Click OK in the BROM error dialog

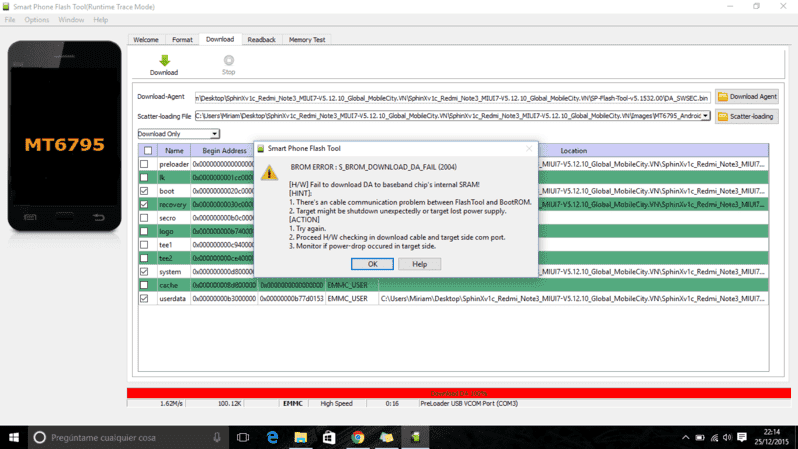372,264
